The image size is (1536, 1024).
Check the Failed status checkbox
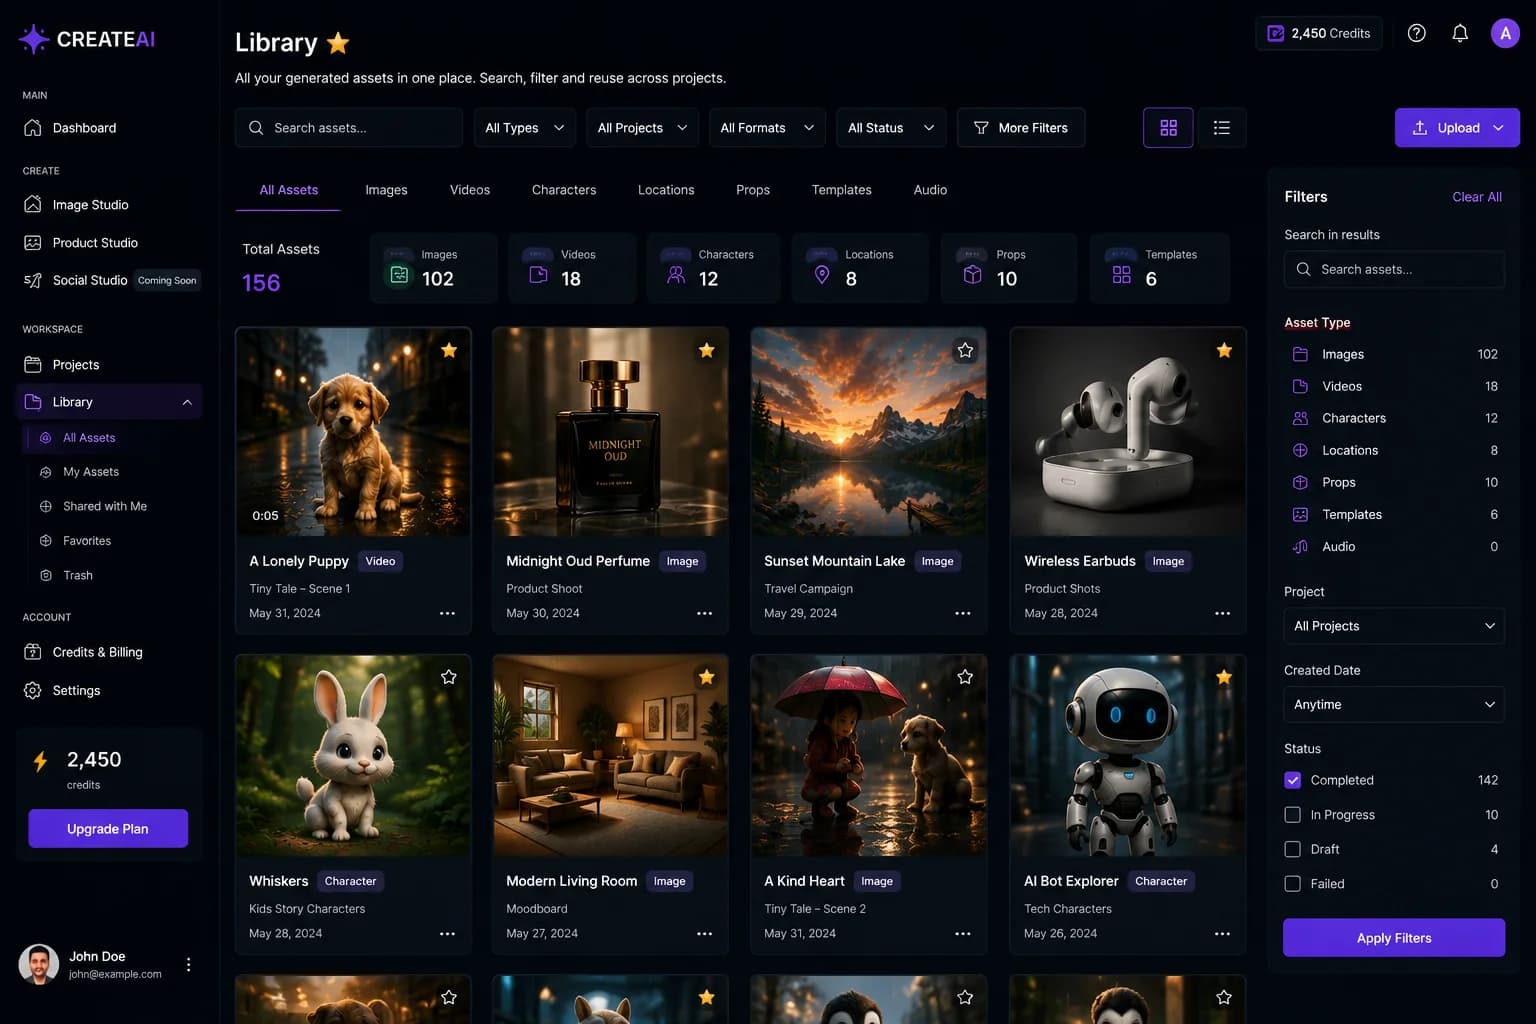(x=1293, y=884)
